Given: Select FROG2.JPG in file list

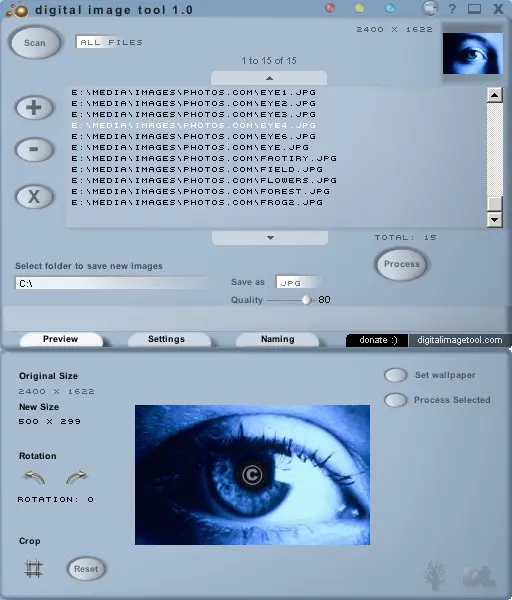Looking at the screenshot, I should tap(197, 202).
